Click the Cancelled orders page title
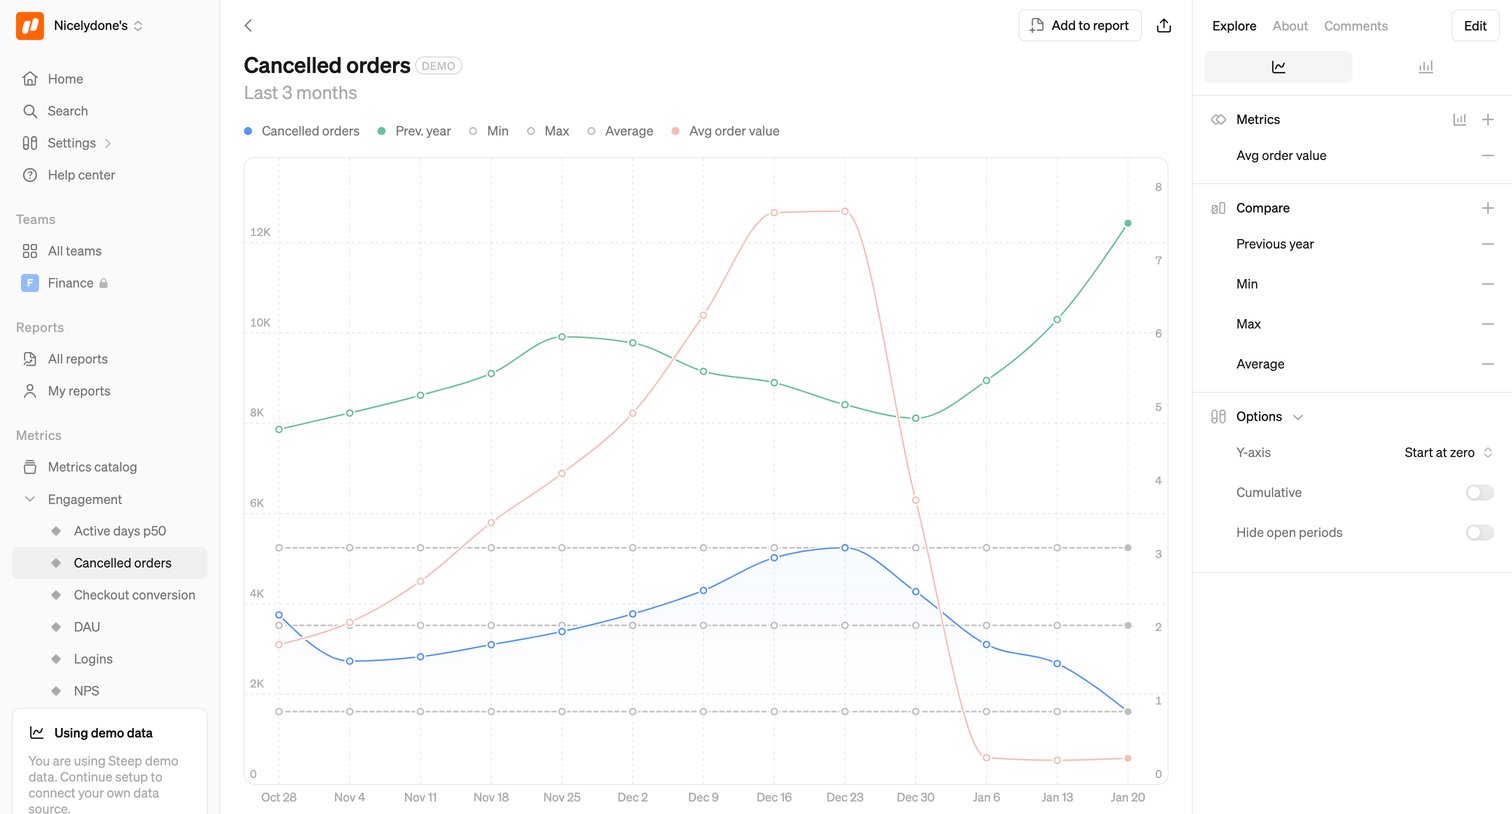 click(x=327, y=66)
